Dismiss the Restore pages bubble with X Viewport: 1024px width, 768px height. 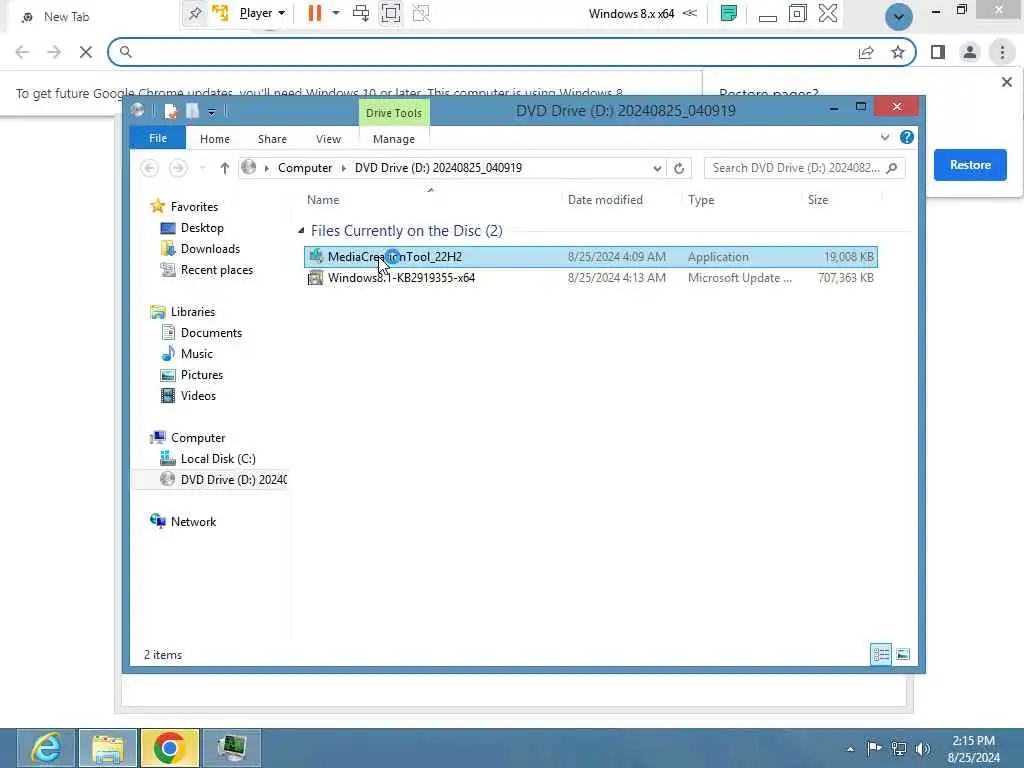coord(1006,82)
